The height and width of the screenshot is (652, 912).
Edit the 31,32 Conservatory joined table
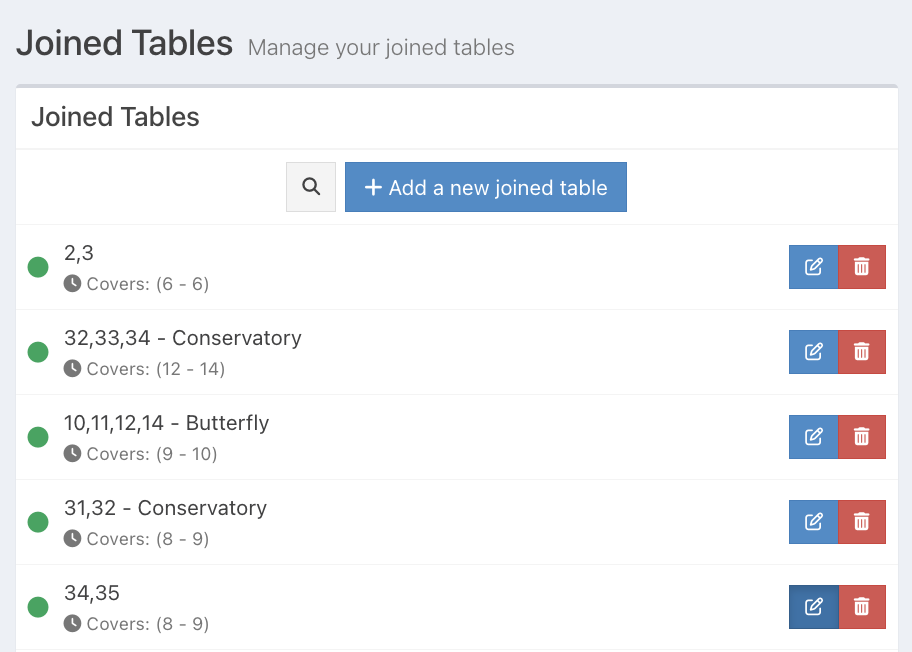click(813, 522)
